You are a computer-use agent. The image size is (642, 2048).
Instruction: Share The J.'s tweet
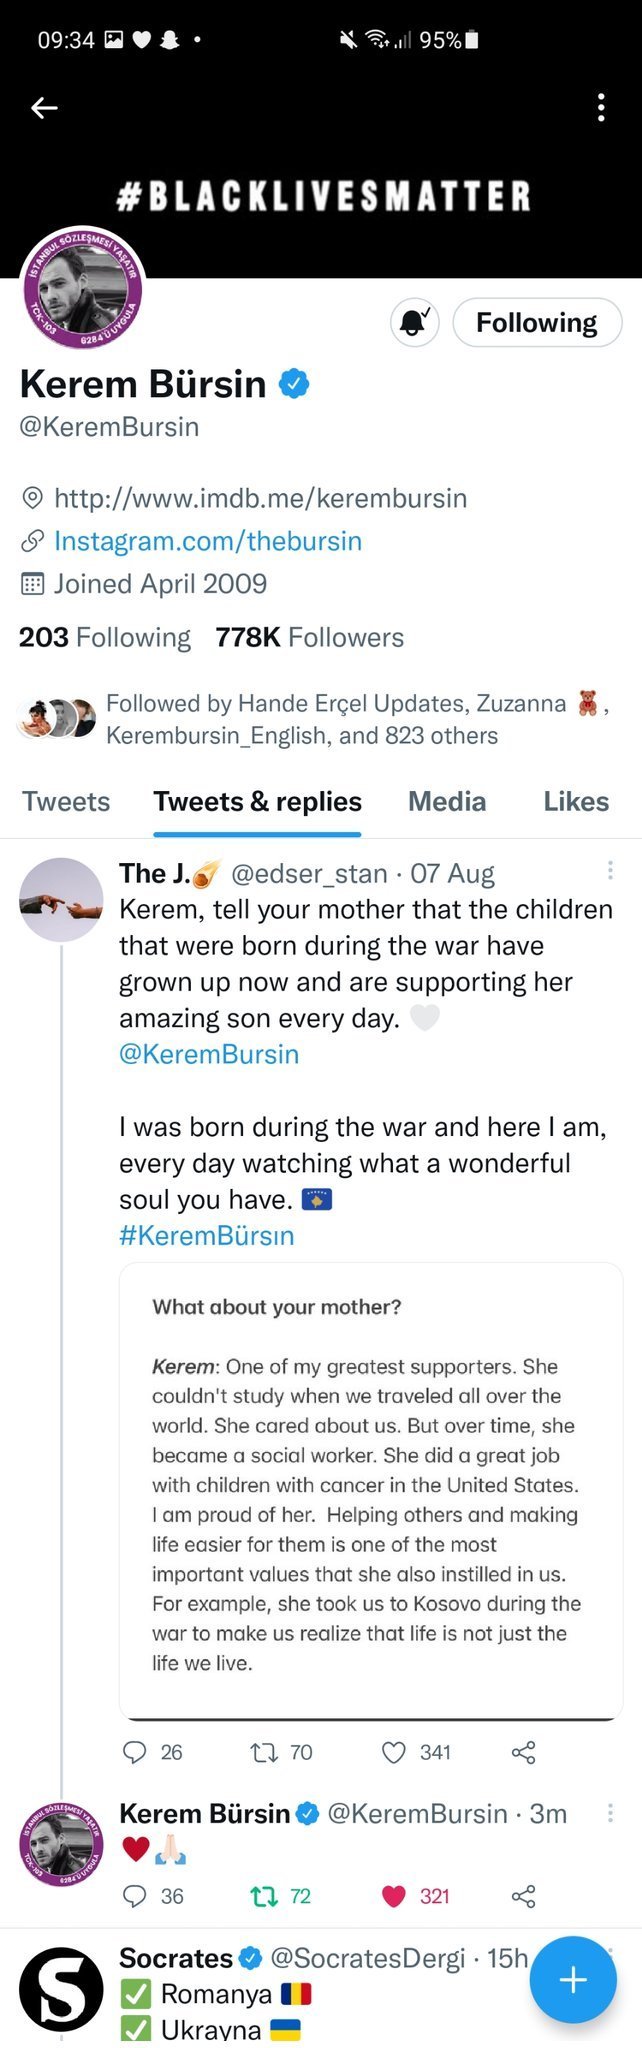point(523,1752)
